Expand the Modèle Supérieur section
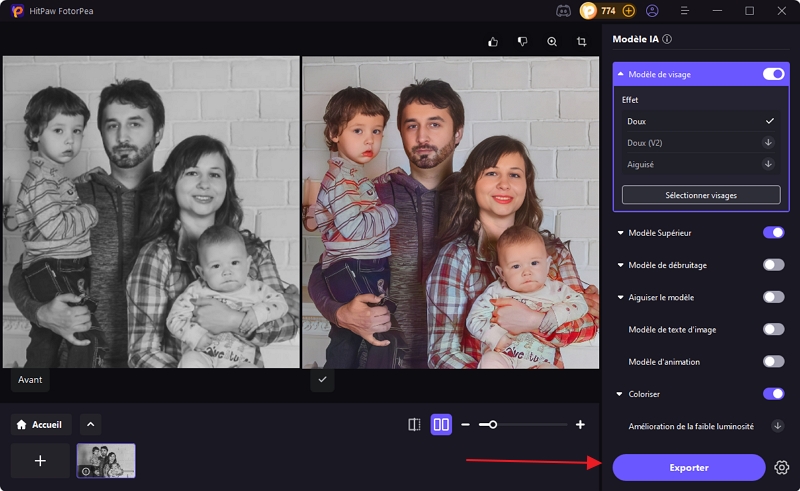 coord(620,233)
